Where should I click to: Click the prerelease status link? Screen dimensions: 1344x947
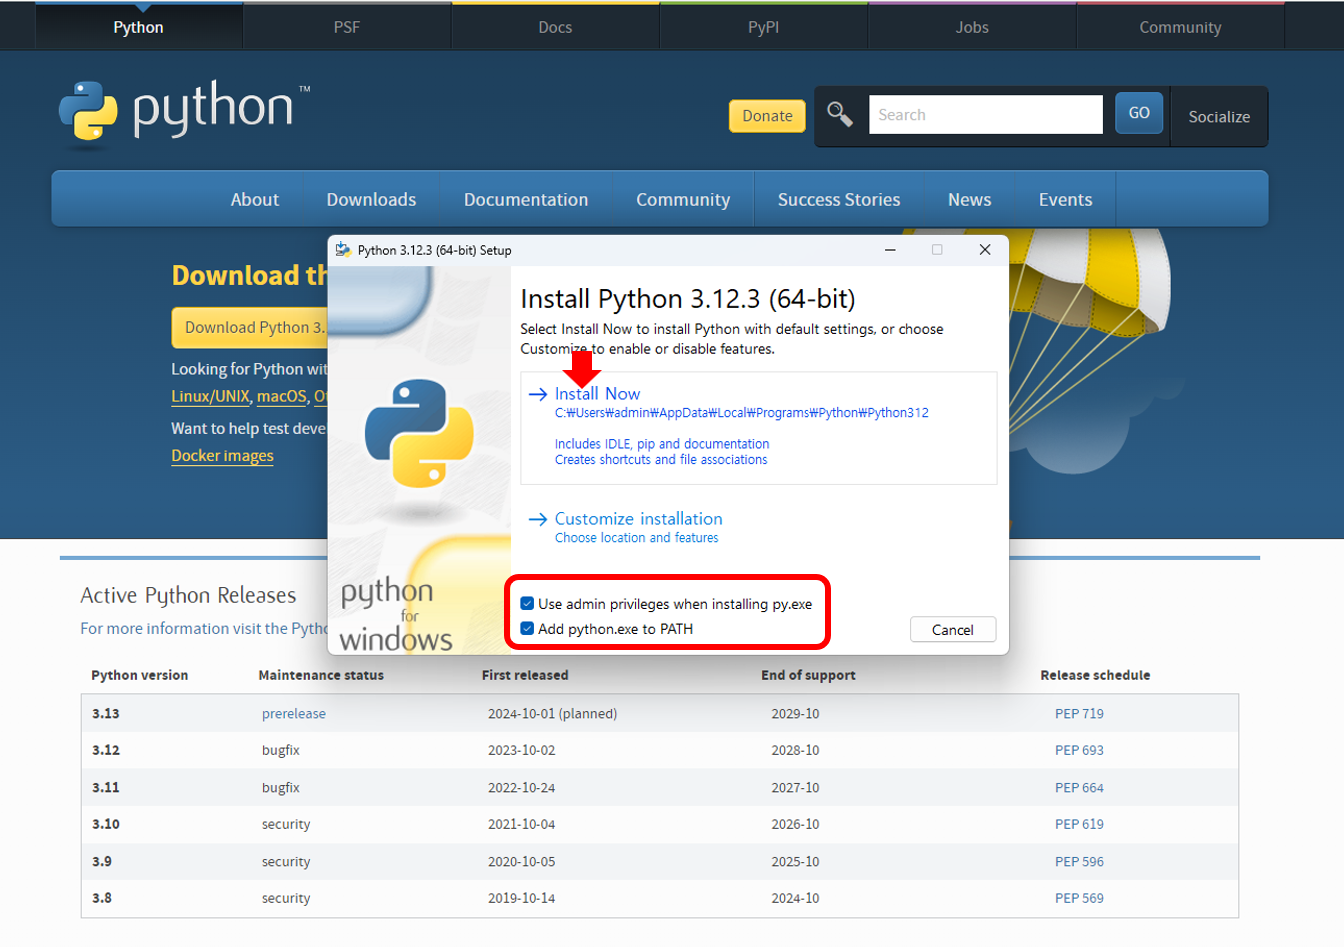click(294, 713)
